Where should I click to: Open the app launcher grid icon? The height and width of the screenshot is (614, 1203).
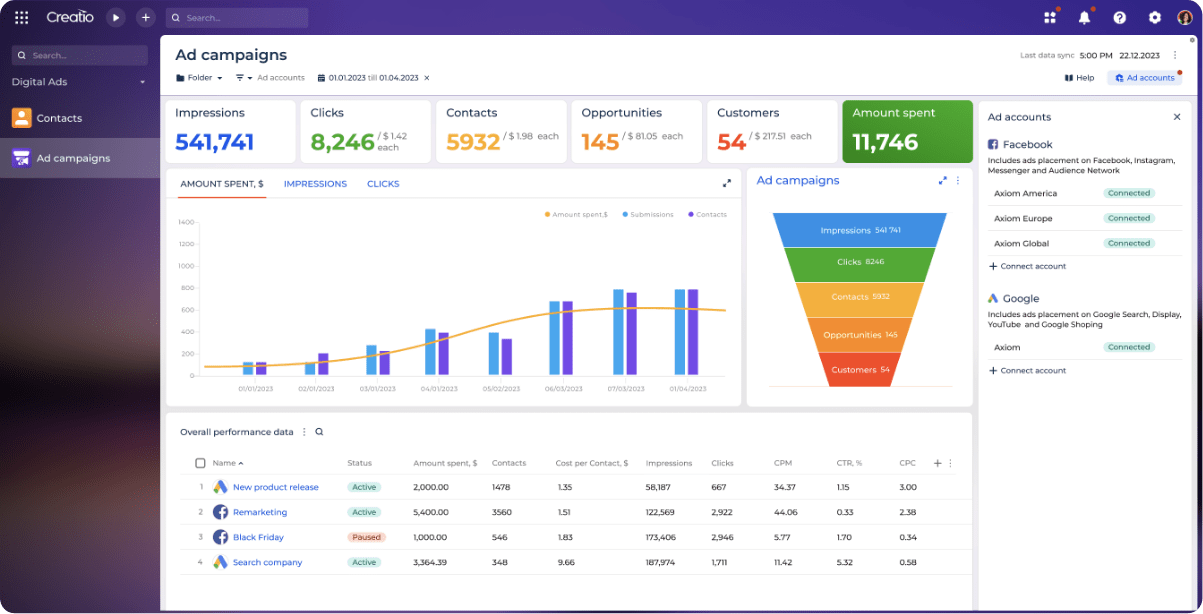(x=21, y=17)
